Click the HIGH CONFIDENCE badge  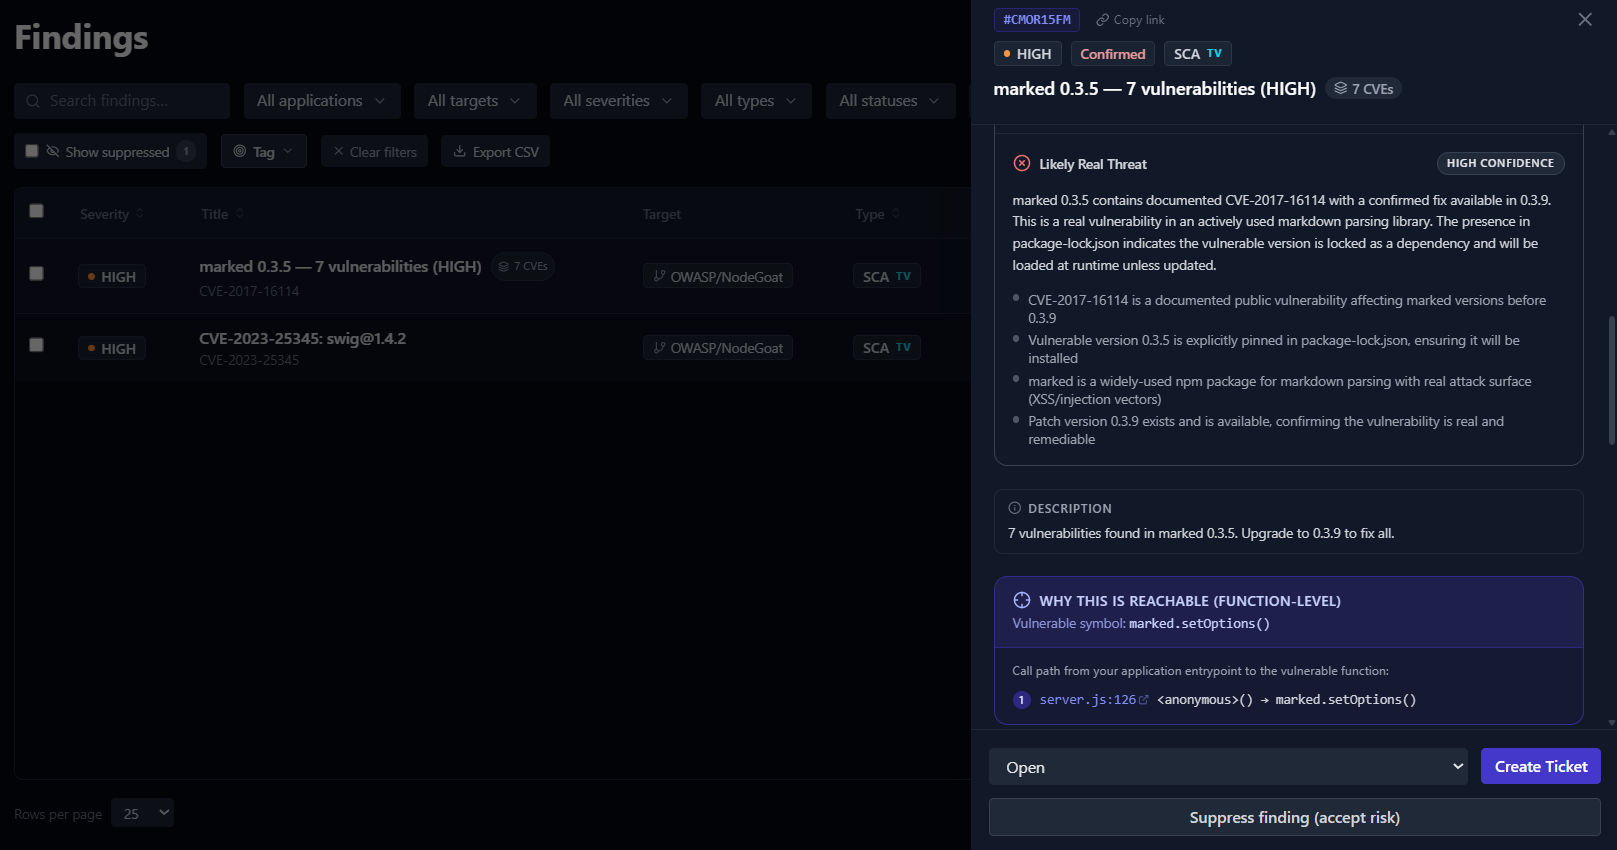1500,163
